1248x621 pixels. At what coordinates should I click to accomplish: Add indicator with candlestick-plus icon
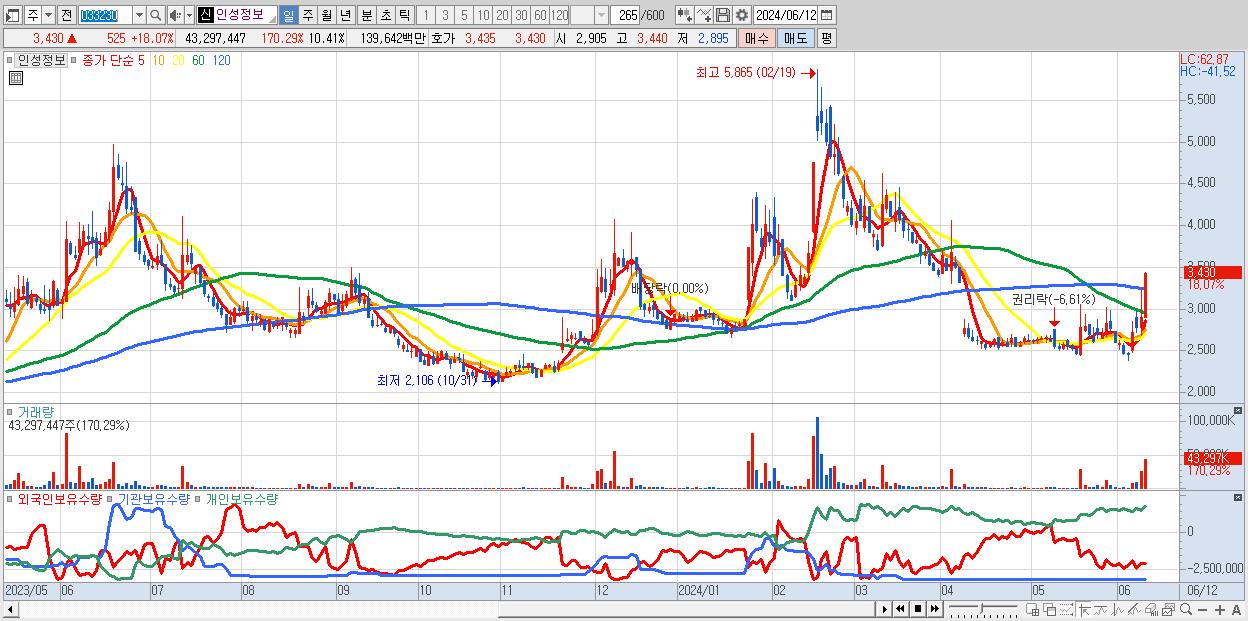click(684, 15)
